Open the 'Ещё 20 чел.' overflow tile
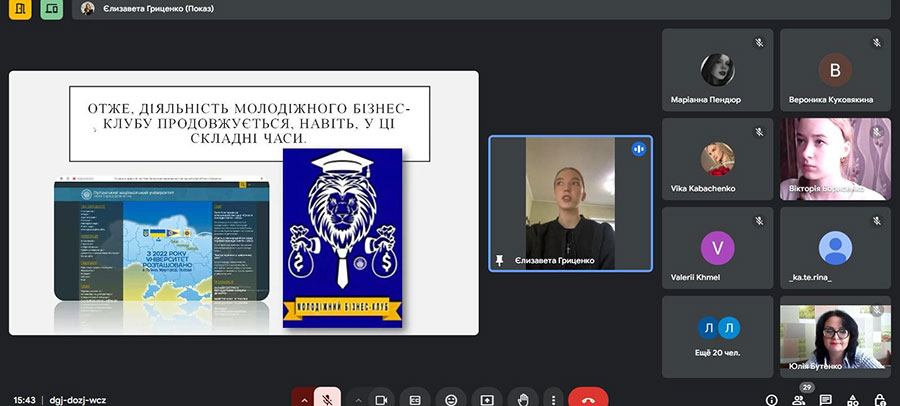The height and width of the screenshot is (406, 900). [x=717, y=337]
